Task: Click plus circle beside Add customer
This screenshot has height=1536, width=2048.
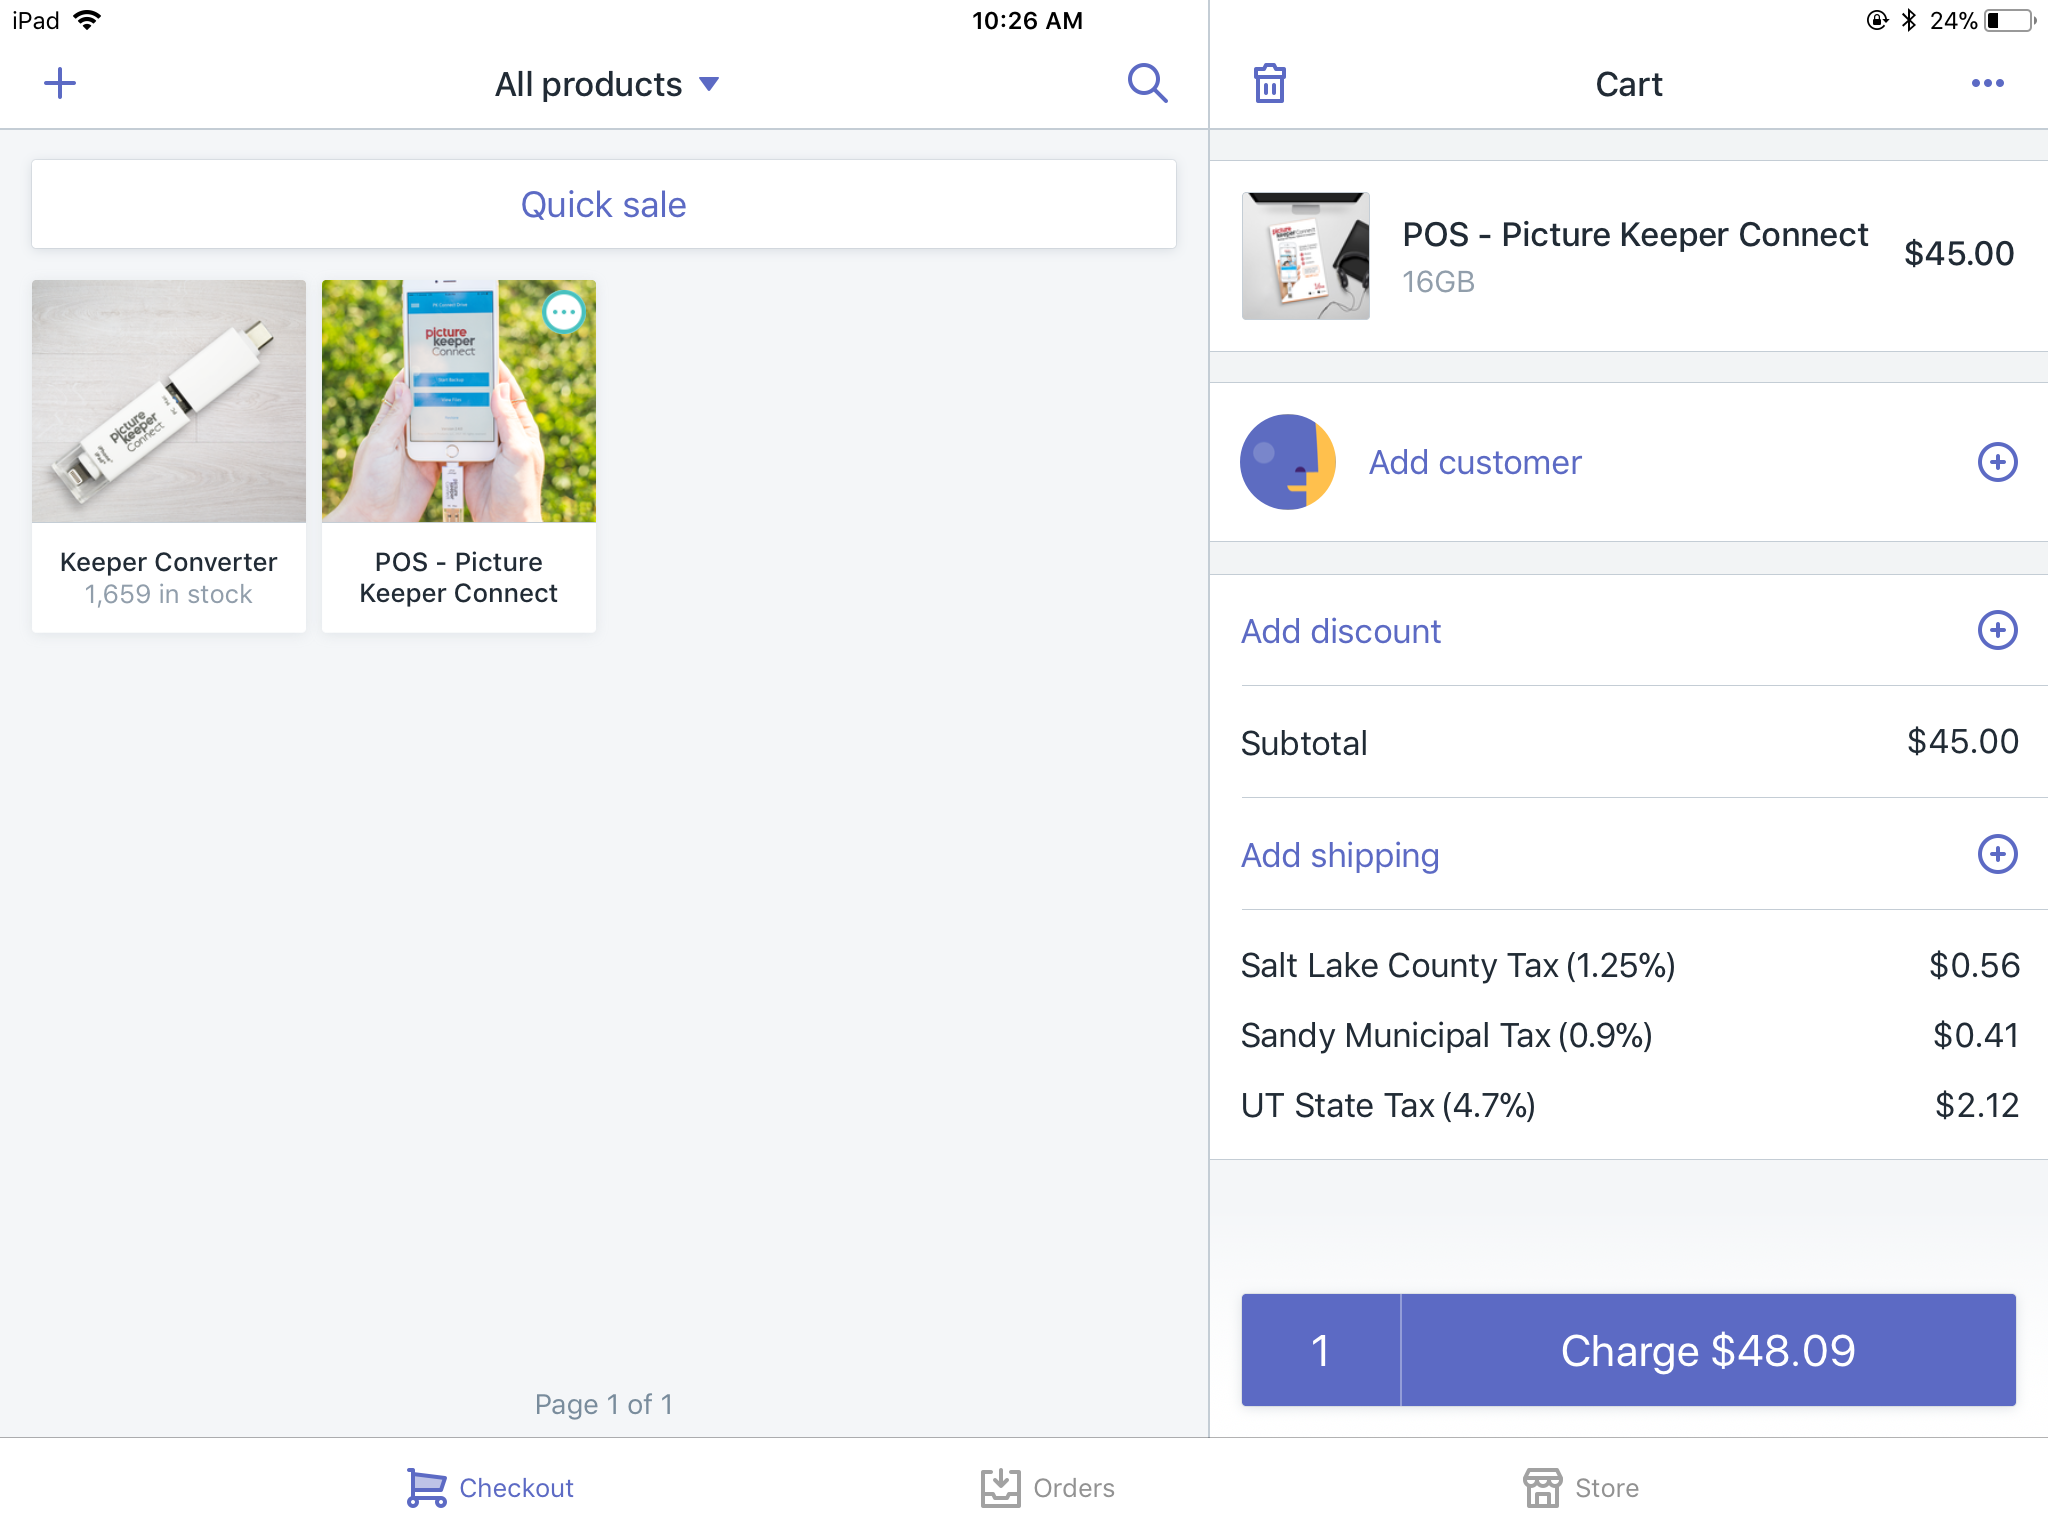Action: [x=1997, y=462]
